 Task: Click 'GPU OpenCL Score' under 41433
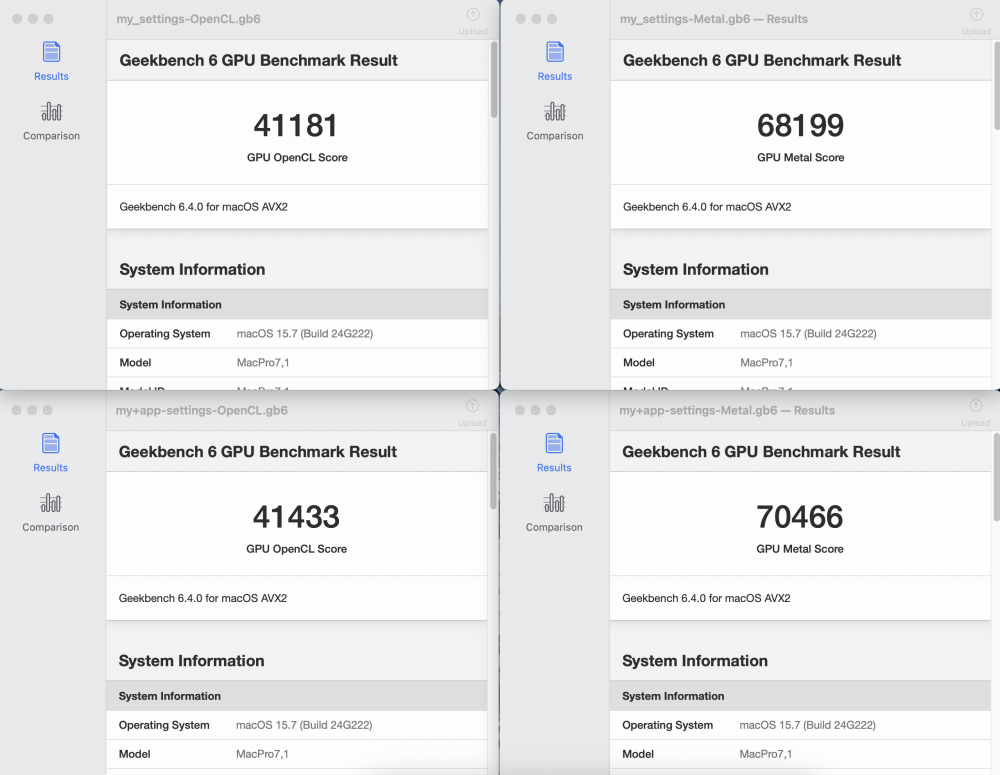click(x=297, y=549)
